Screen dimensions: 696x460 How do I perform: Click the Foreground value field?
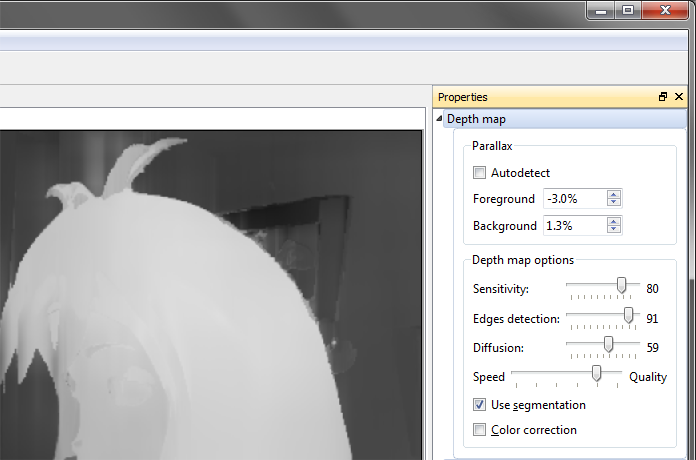(x=574, y=198)
